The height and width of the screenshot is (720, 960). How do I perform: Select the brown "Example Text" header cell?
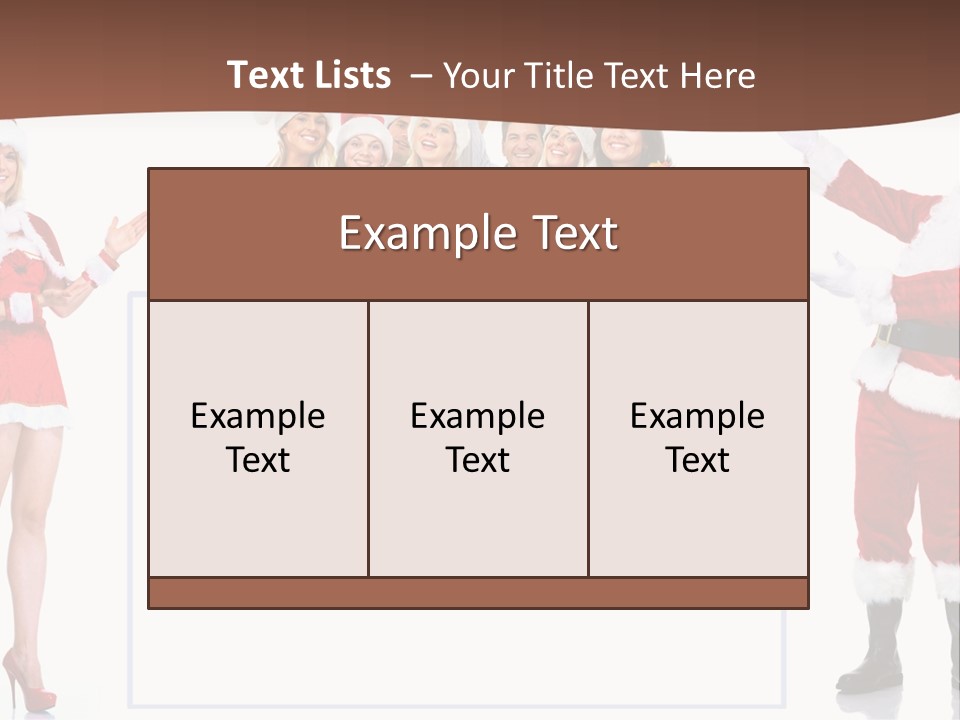point(478,234)
